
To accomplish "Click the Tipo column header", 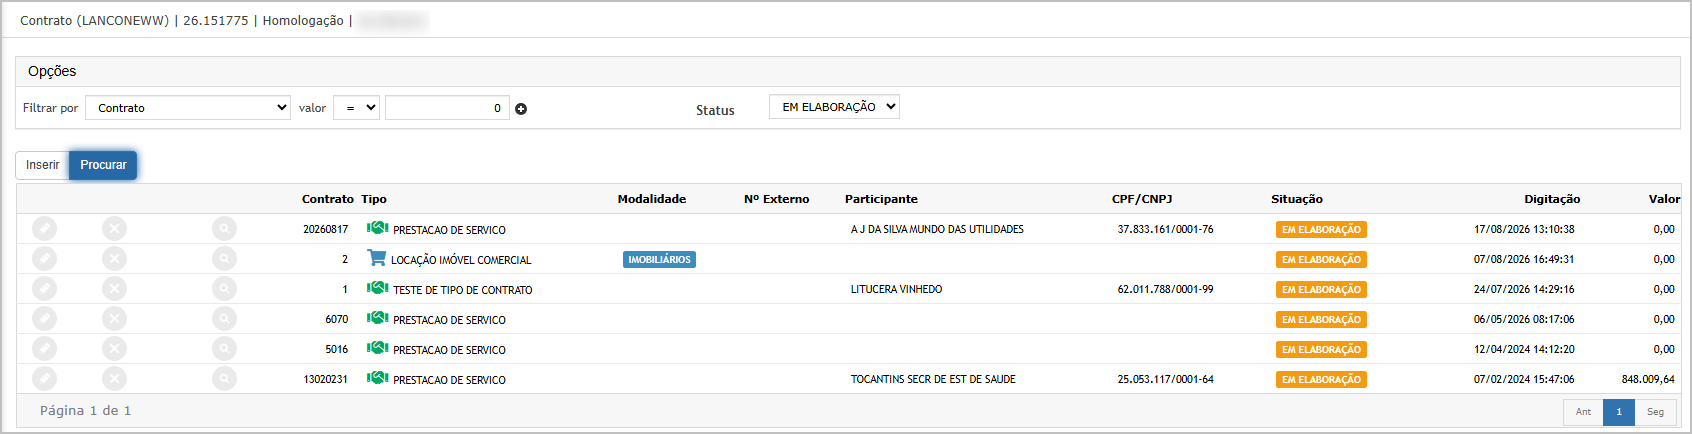I will [x=374, y=199].
